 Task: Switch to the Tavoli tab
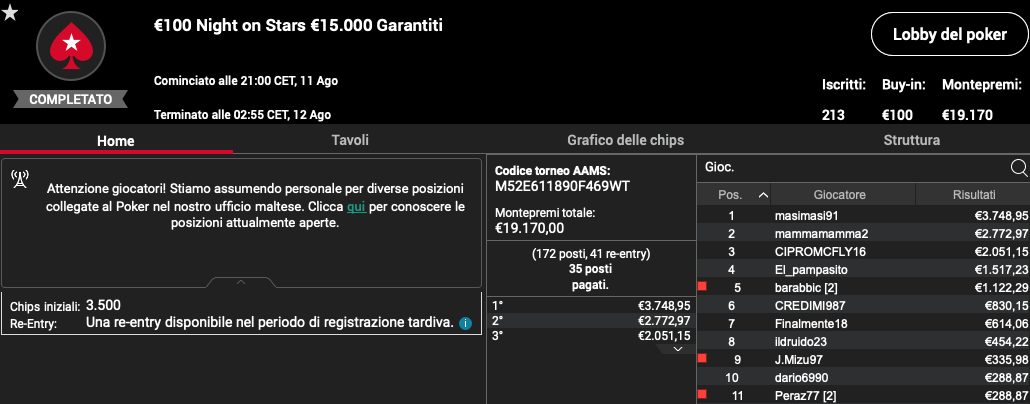tap(350, 141)
